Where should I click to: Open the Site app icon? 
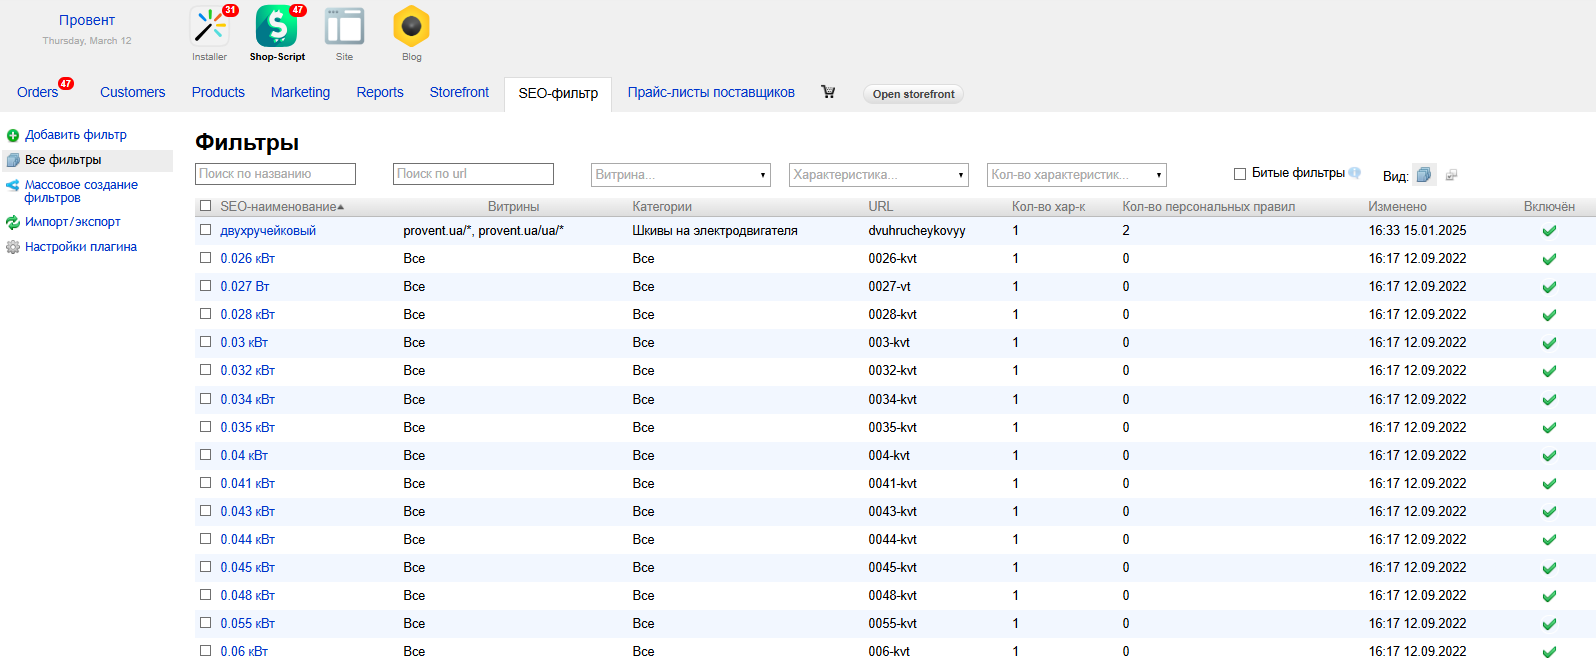pyautogui.click(x=344, y=27)
